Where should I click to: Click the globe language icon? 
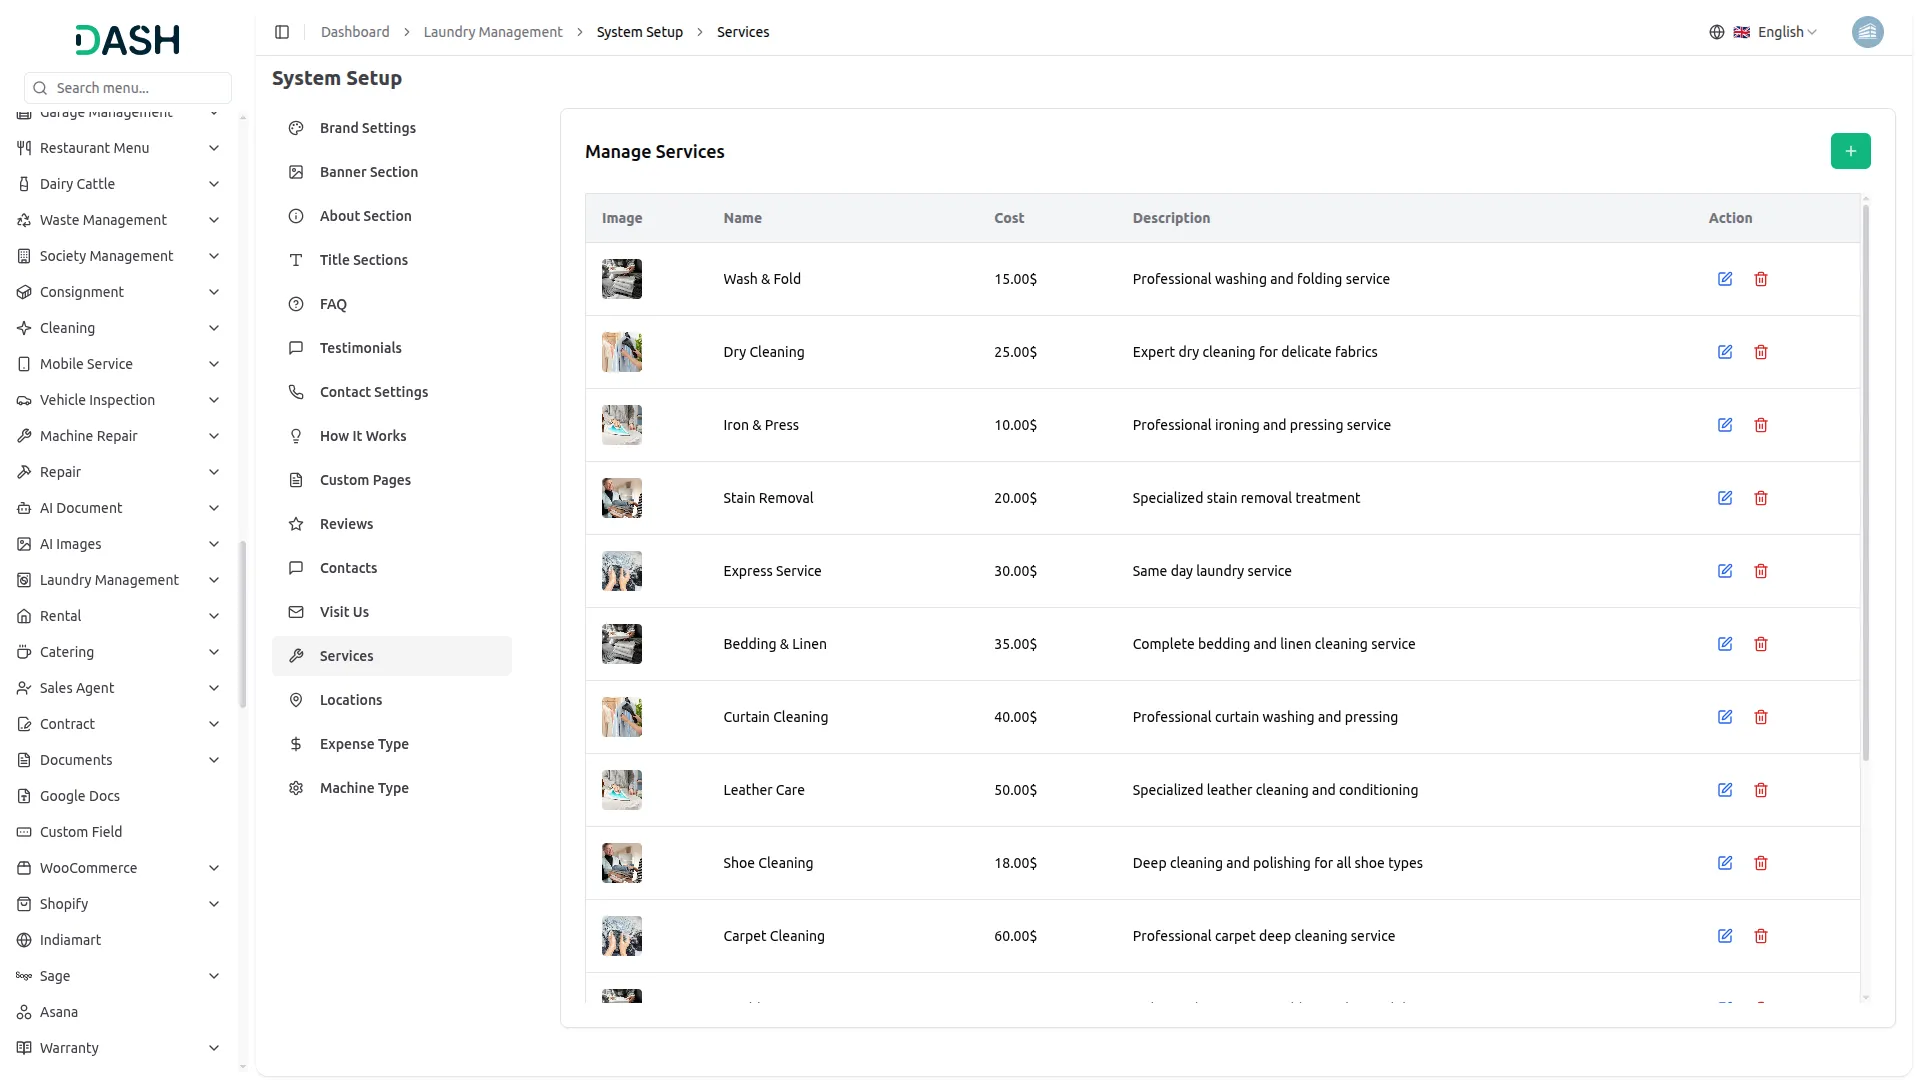[x=1716, y=32]
